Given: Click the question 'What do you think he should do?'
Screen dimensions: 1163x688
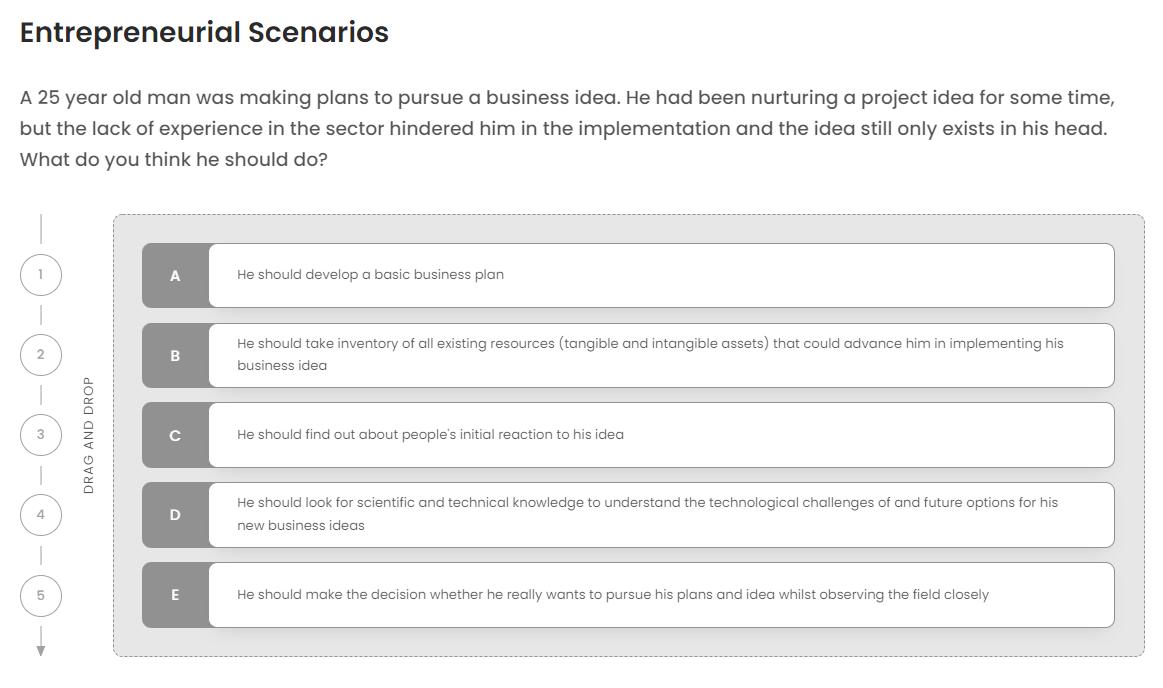Looking at the screenshot, I should tap(174, 160).
